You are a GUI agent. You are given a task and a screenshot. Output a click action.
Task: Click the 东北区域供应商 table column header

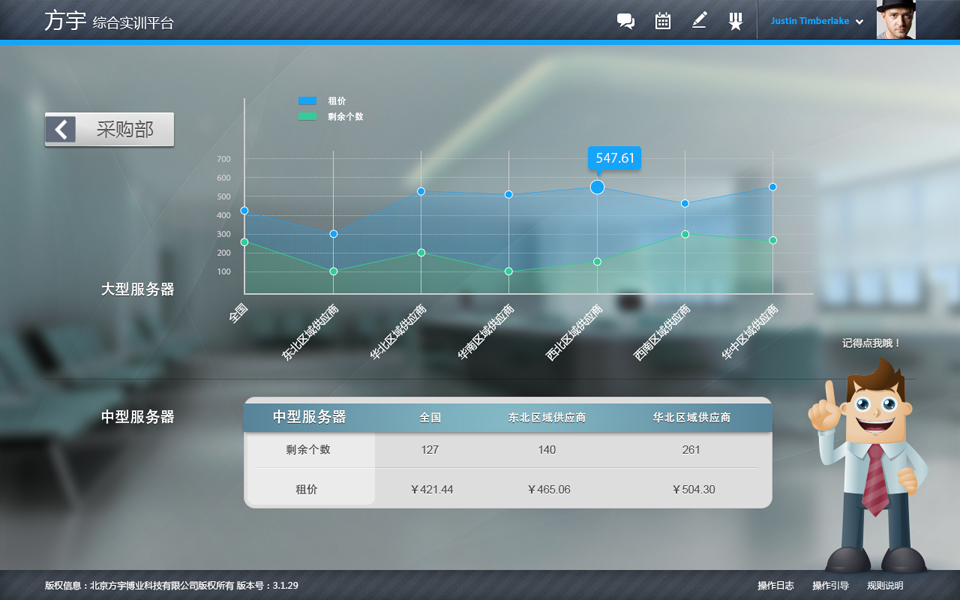click(x=547, y=417)
